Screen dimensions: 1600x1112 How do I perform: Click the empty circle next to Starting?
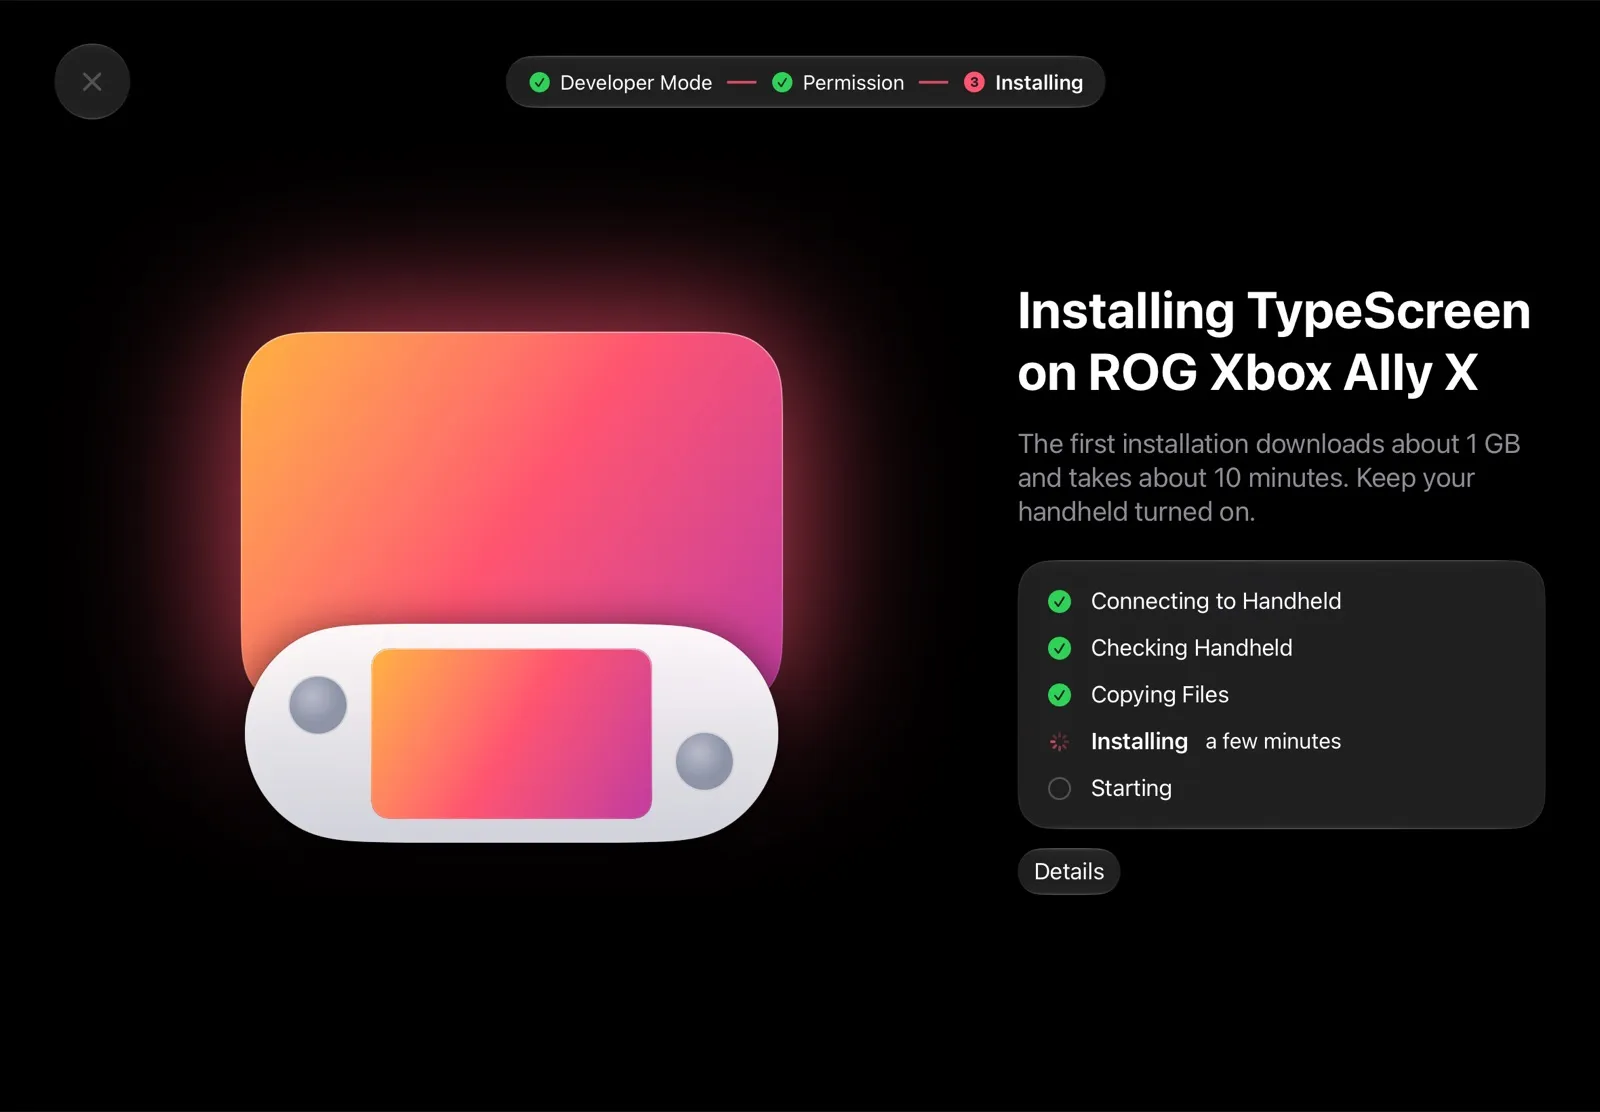tap(1059, 789)
